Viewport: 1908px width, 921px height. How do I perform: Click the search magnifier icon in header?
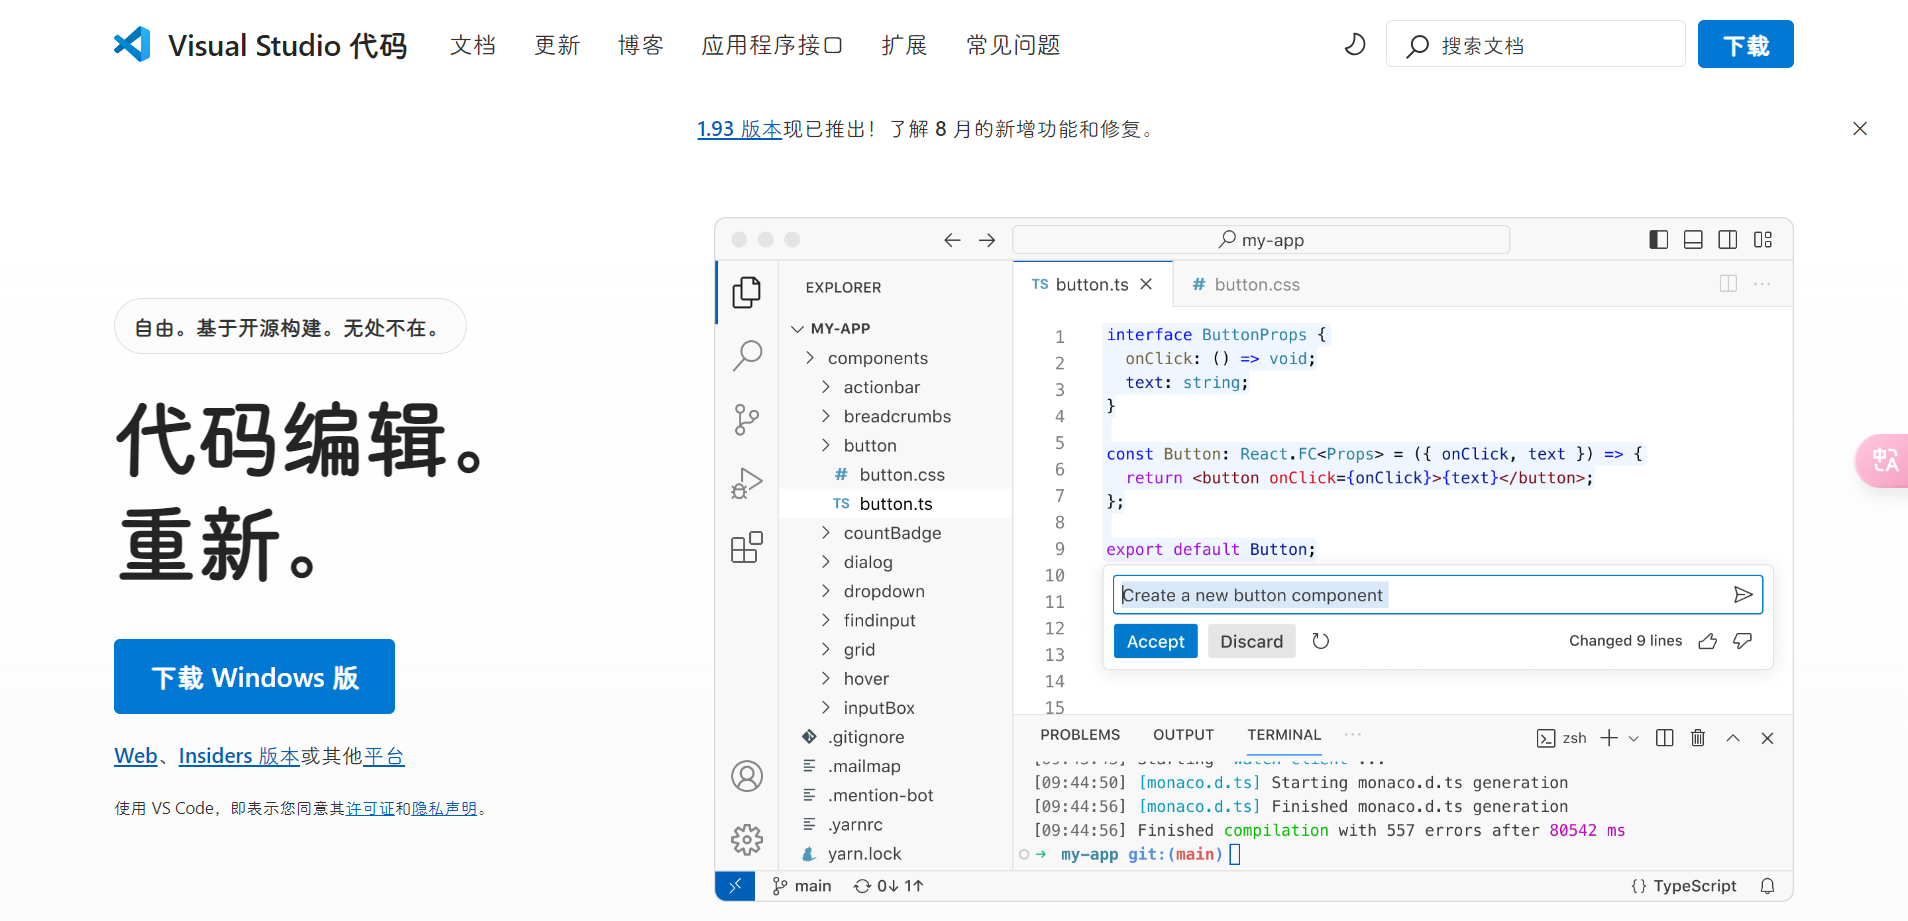pyautogui.click(x=1417, y=46)
